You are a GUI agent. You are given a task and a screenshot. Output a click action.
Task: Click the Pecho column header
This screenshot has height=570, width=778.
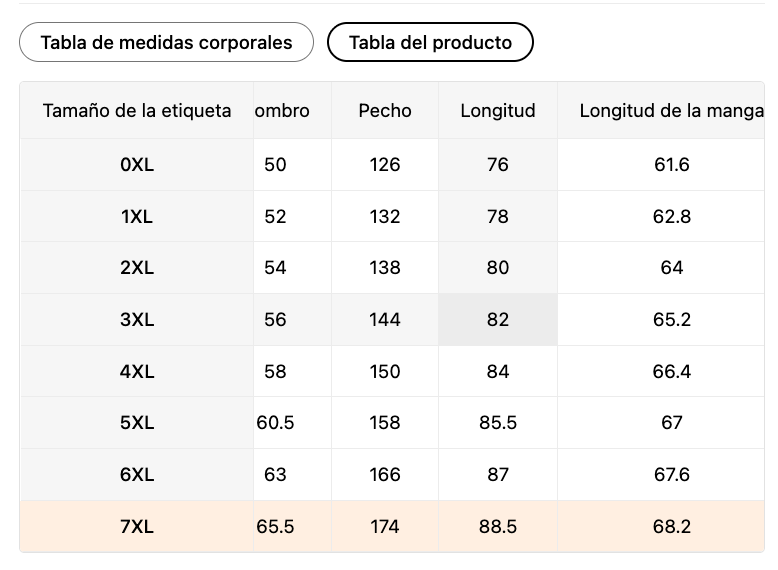385,111
